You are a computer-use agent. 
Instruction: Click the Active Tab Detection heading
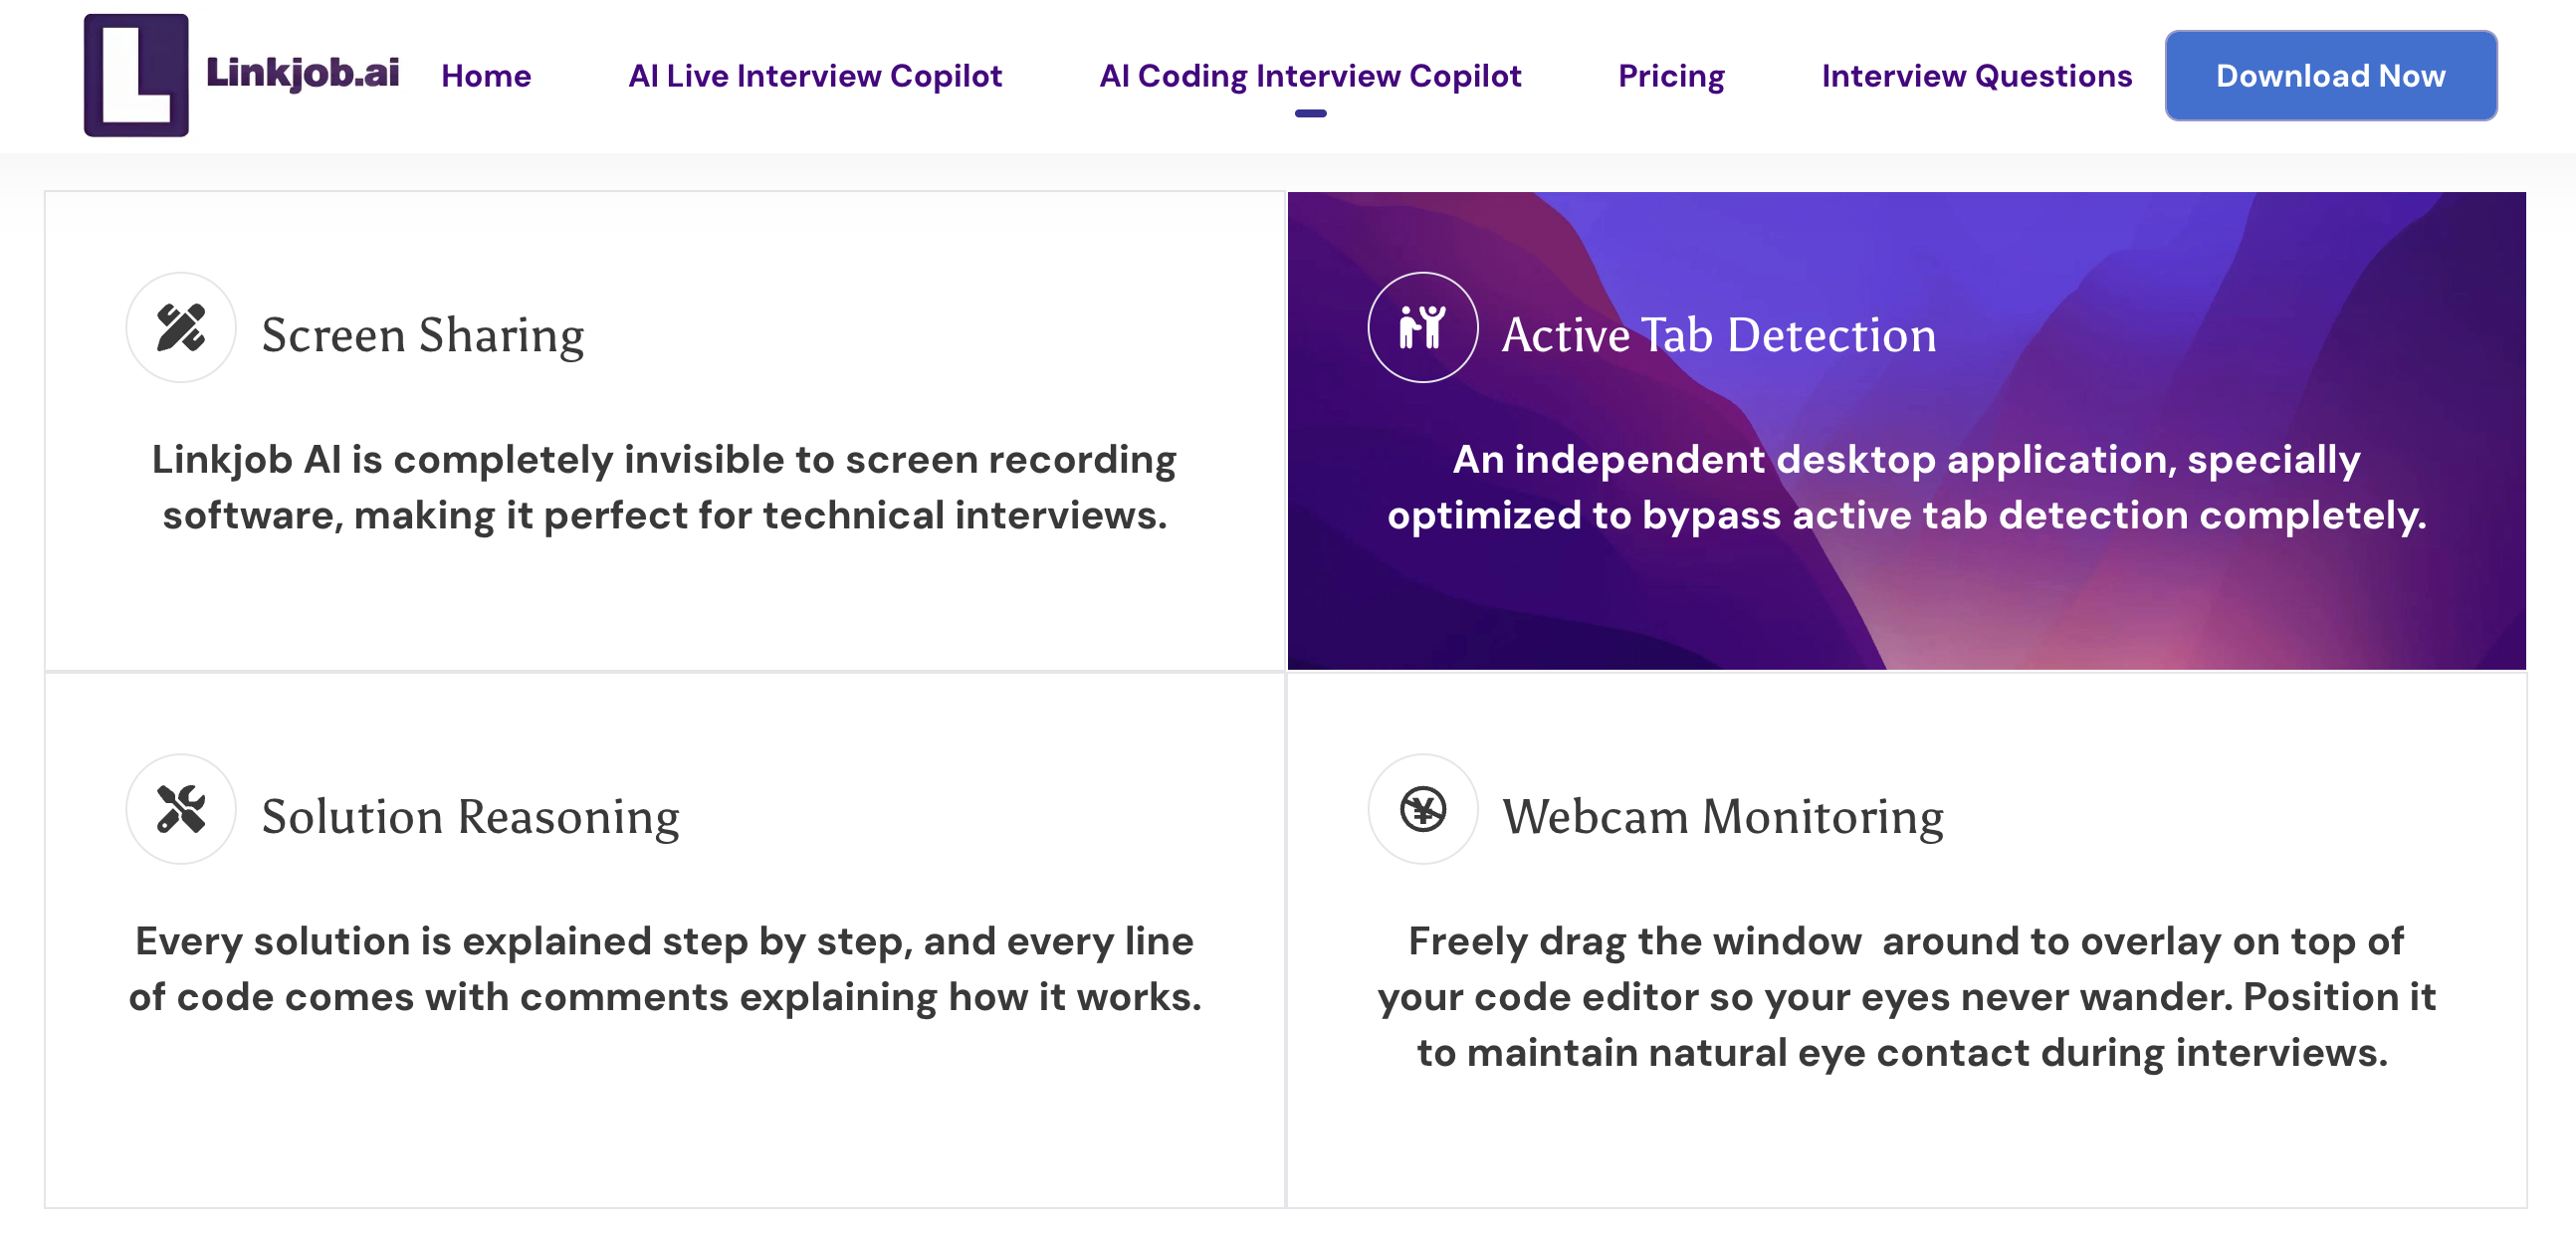point(1718,334)
